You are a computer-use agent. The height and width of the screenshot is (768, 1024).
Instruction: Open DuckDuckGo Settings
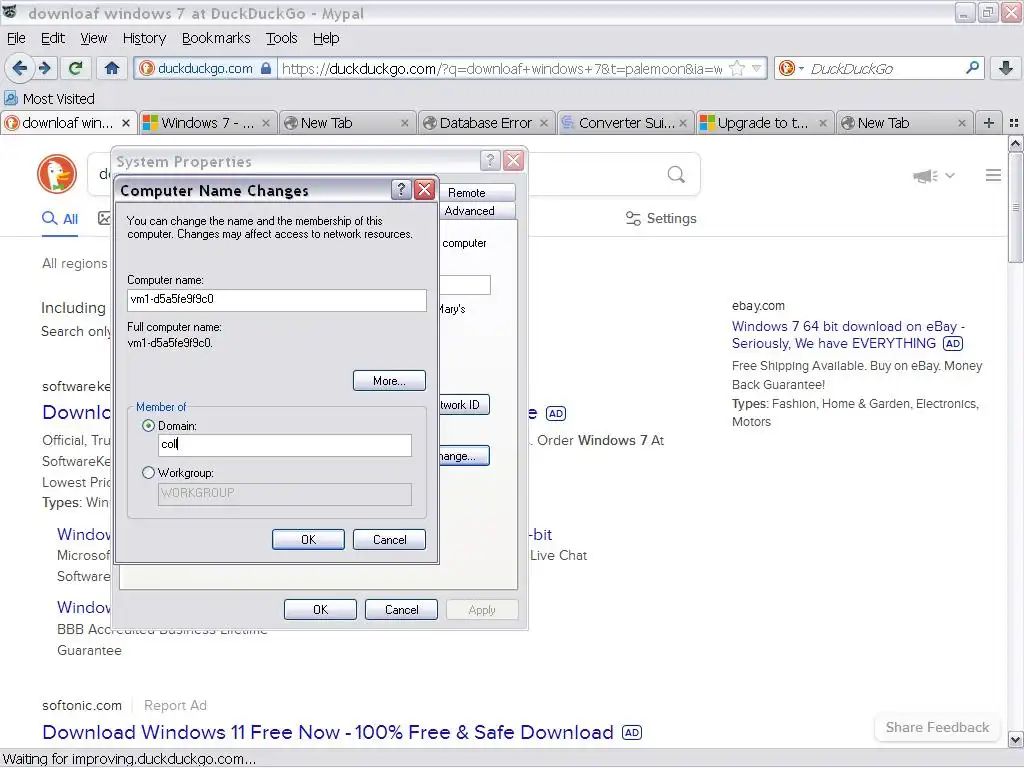pyautogui.click(x=661, y=218)
